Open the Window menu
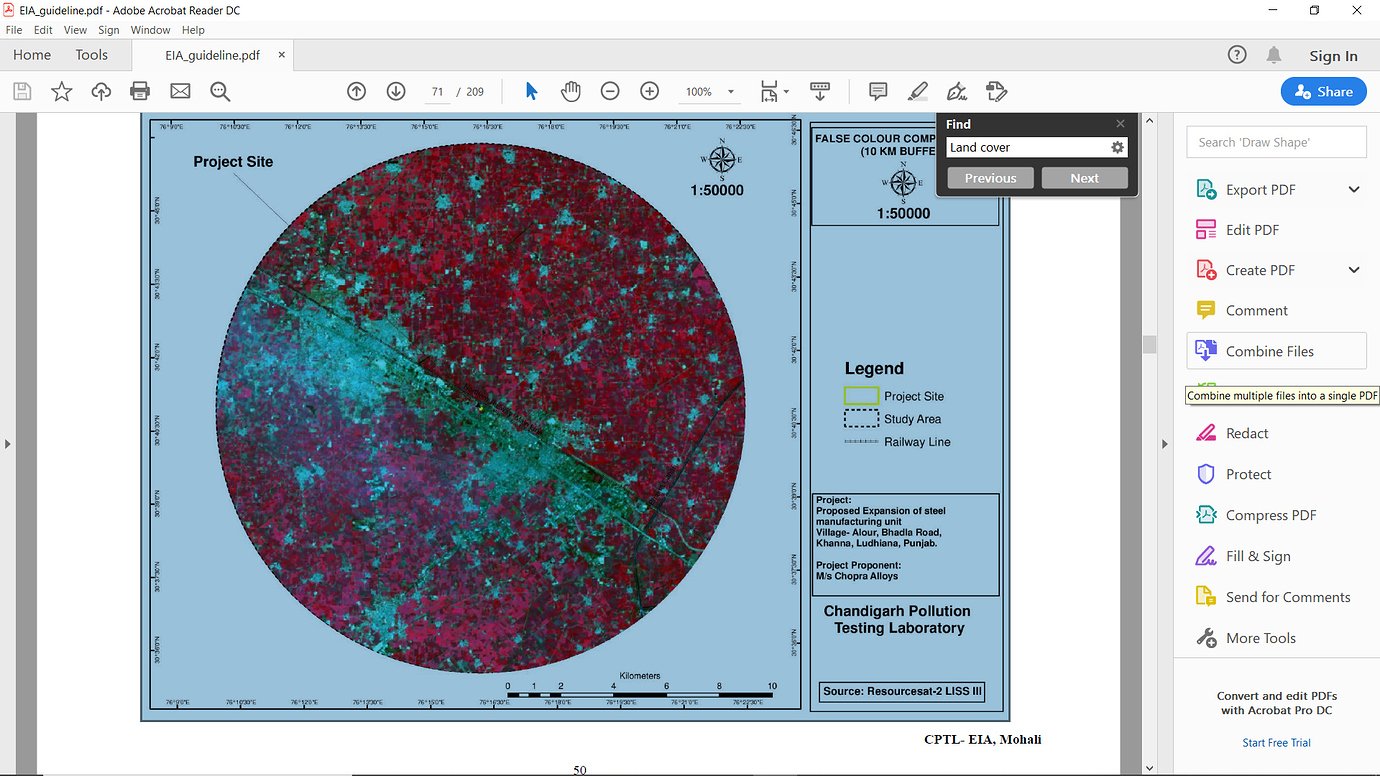The image size is (1380, 776). (150, 30)
